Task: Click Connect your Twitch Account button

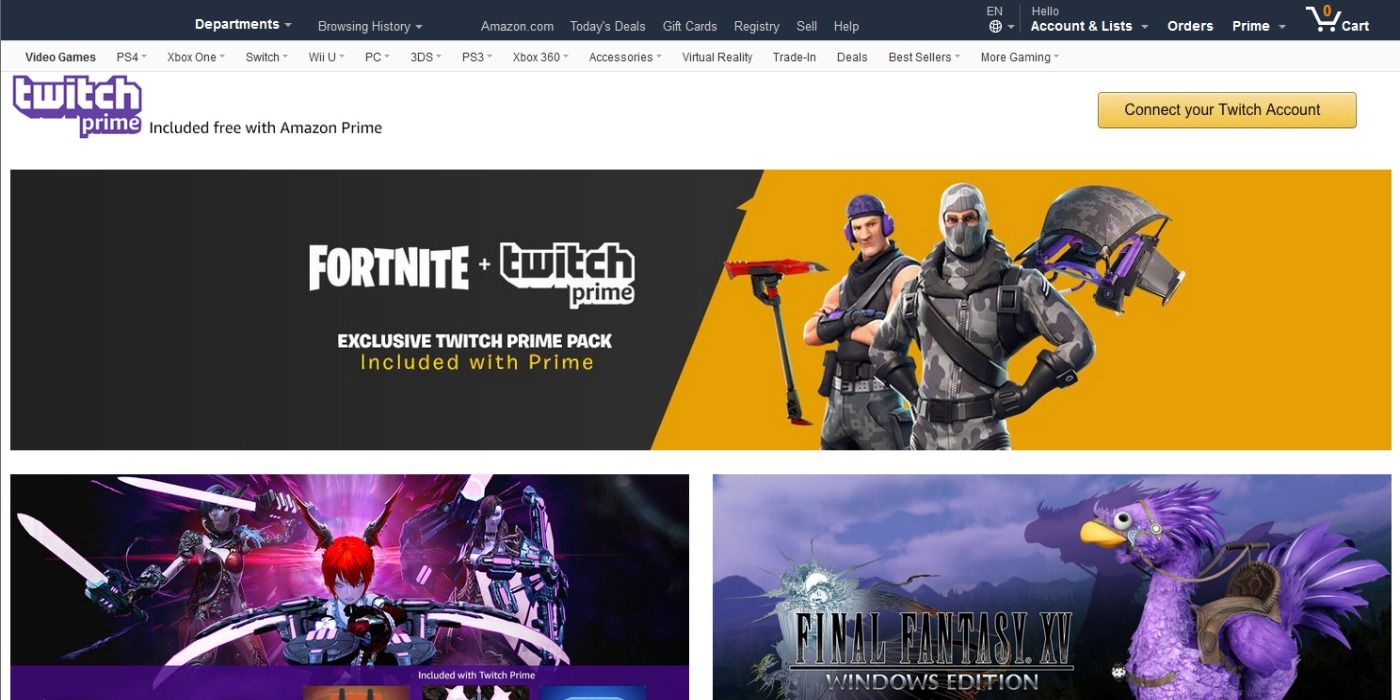Action: point(1227,110)
